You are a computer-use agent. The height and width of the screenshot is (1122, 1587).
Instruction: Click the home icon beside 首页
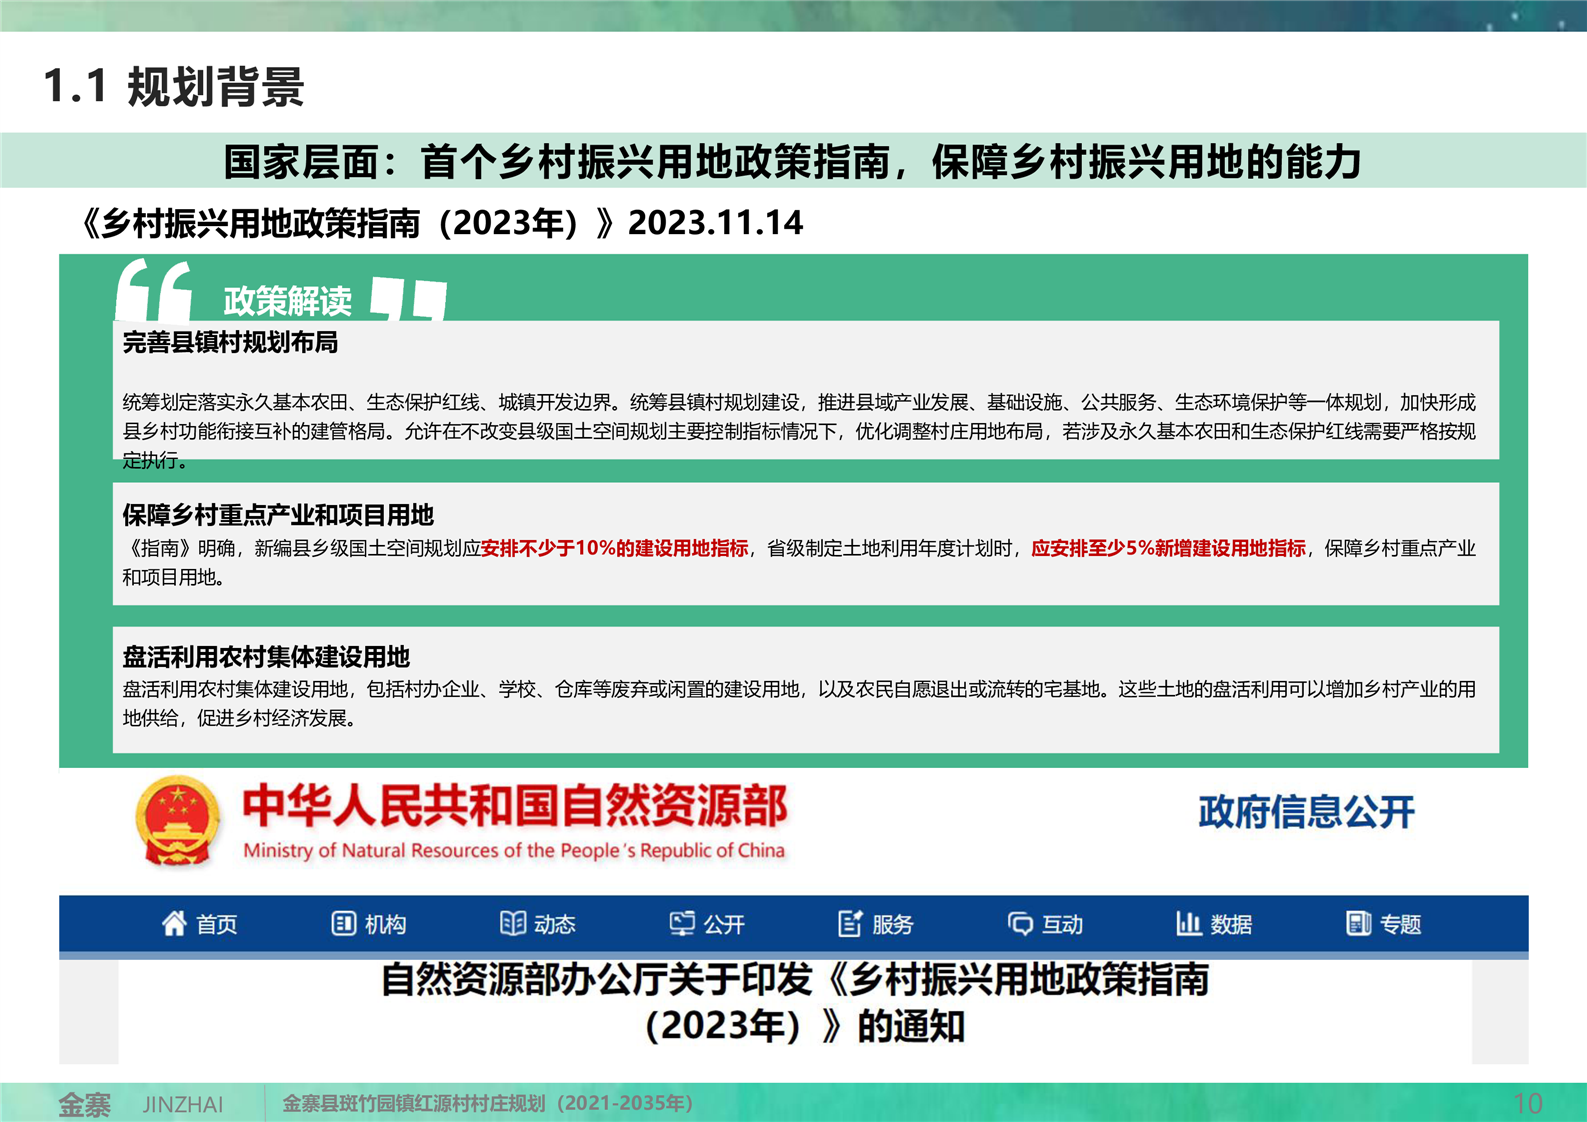click(x=174, y=923)
